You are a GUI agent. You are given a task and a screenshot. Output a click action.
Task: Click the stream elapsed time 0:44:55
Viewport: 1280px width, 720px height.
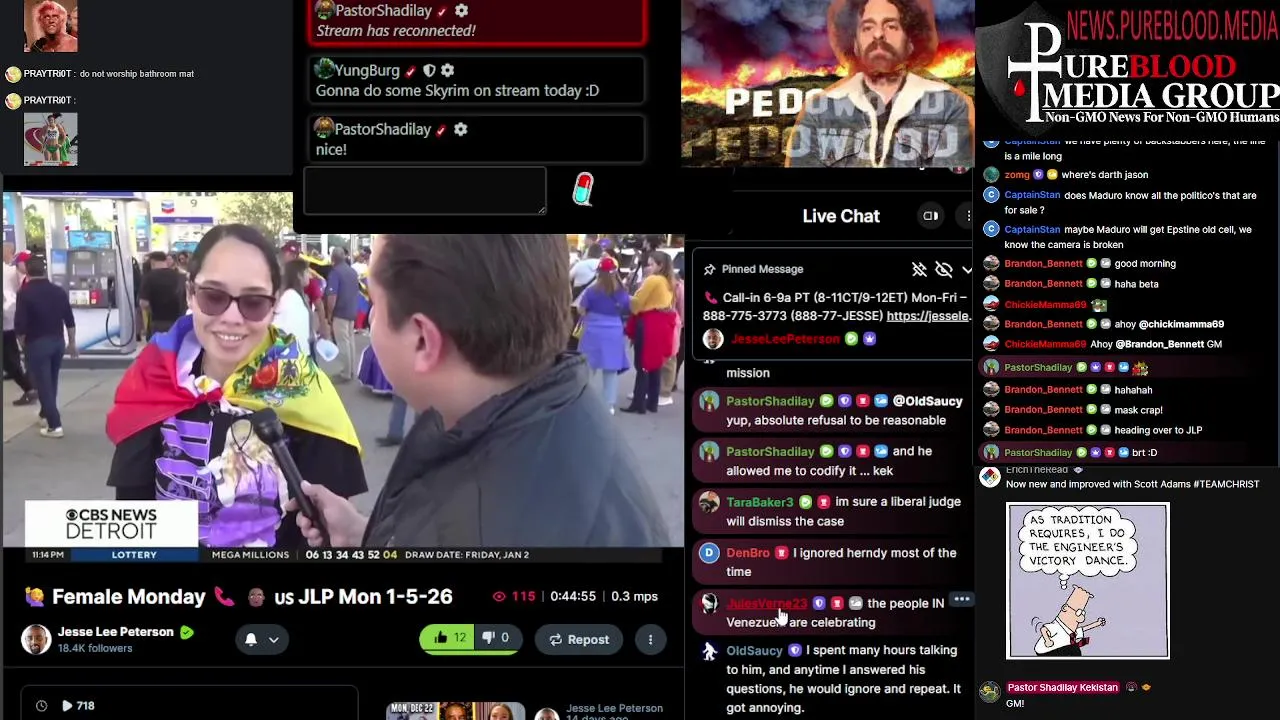point(573,596)
